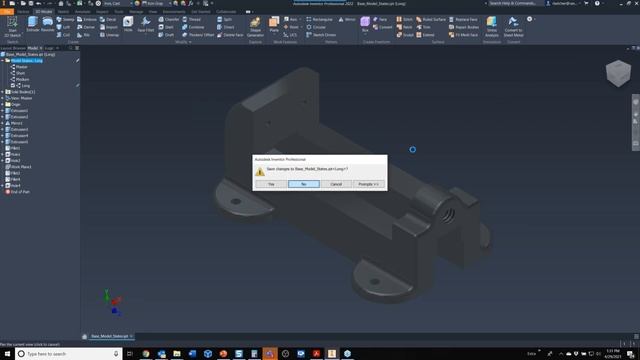Open the signed-in user account dropdown
The image size is (640, 360).
pos(579,3)
